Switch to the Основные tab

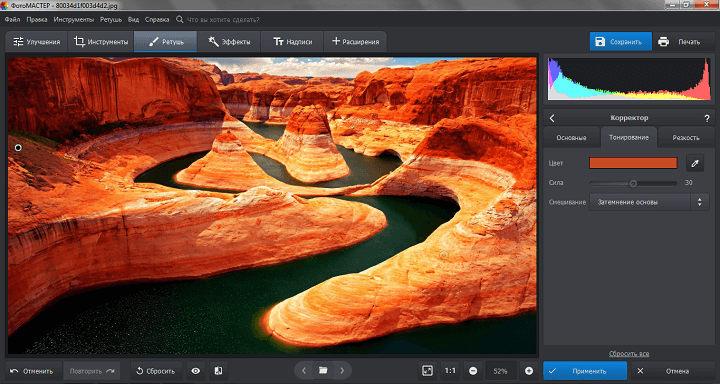(x=571, y=137)
